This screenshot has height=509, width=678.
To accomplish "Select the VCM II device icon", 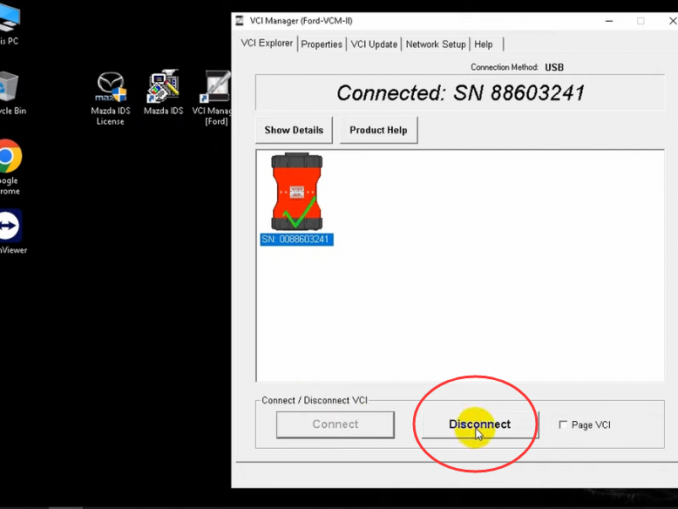I will click(x=297, y=191).
